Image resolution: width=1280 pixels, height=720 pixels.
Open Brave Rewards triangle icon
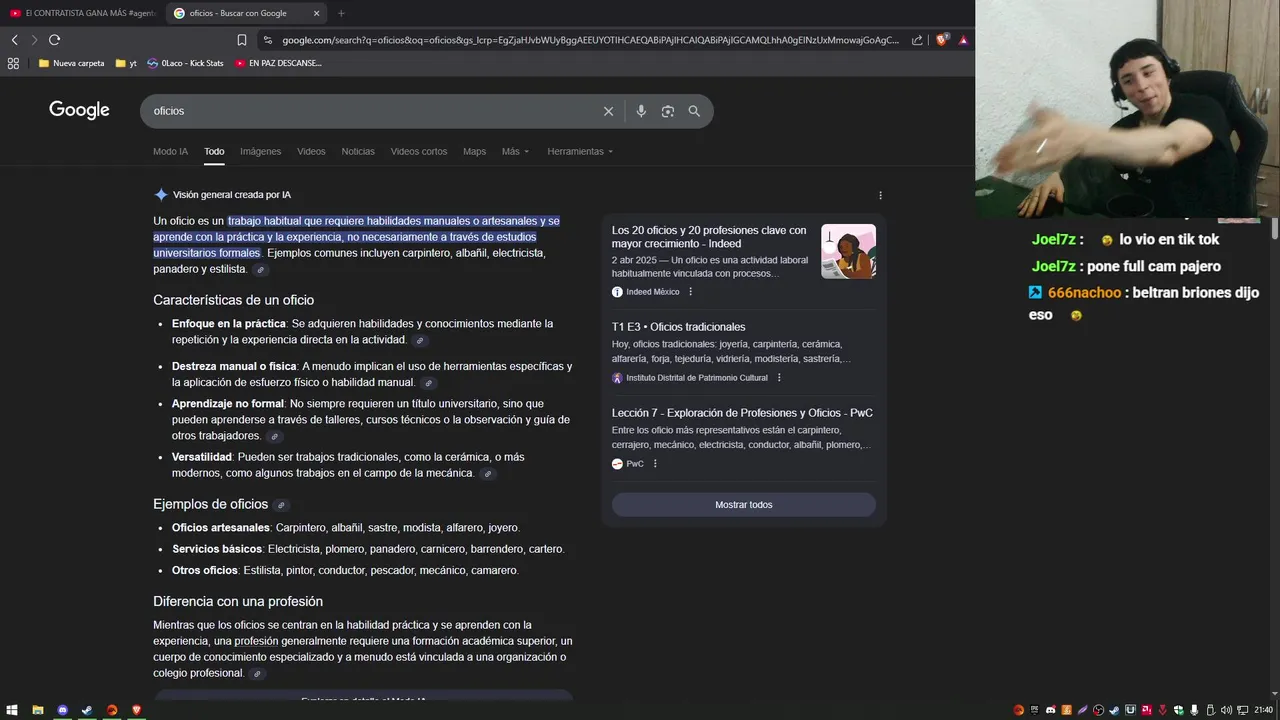(963, 40)
